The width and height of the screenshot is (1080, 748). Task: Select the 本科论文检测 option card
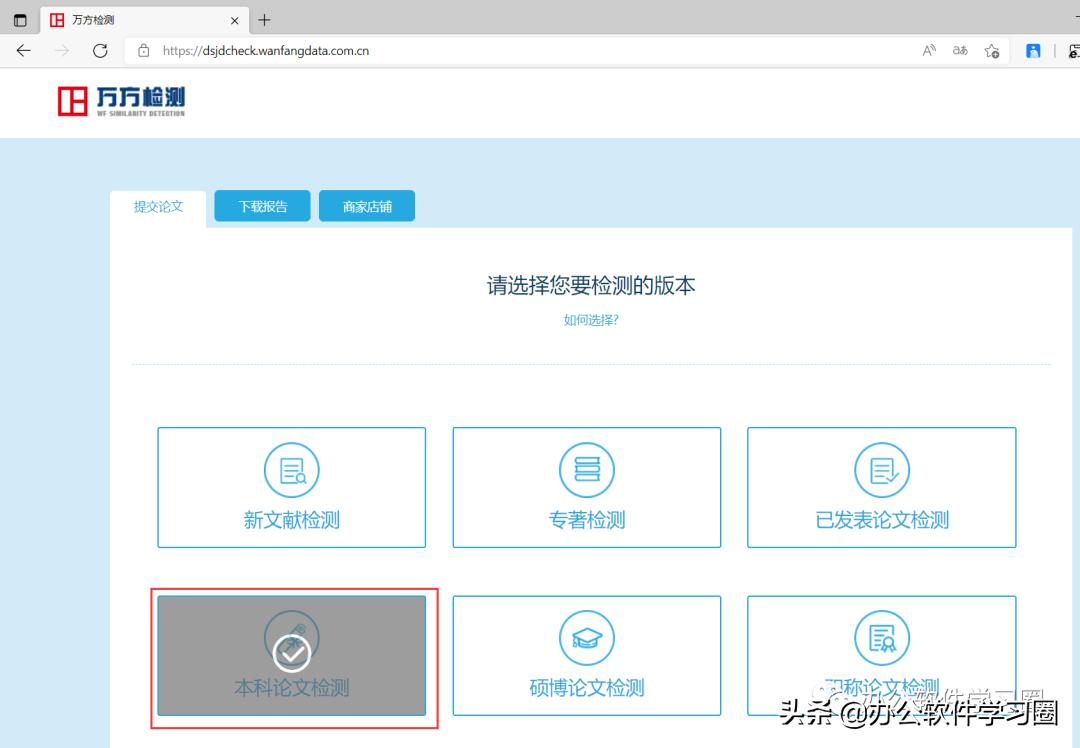click(x=291, y=655)
